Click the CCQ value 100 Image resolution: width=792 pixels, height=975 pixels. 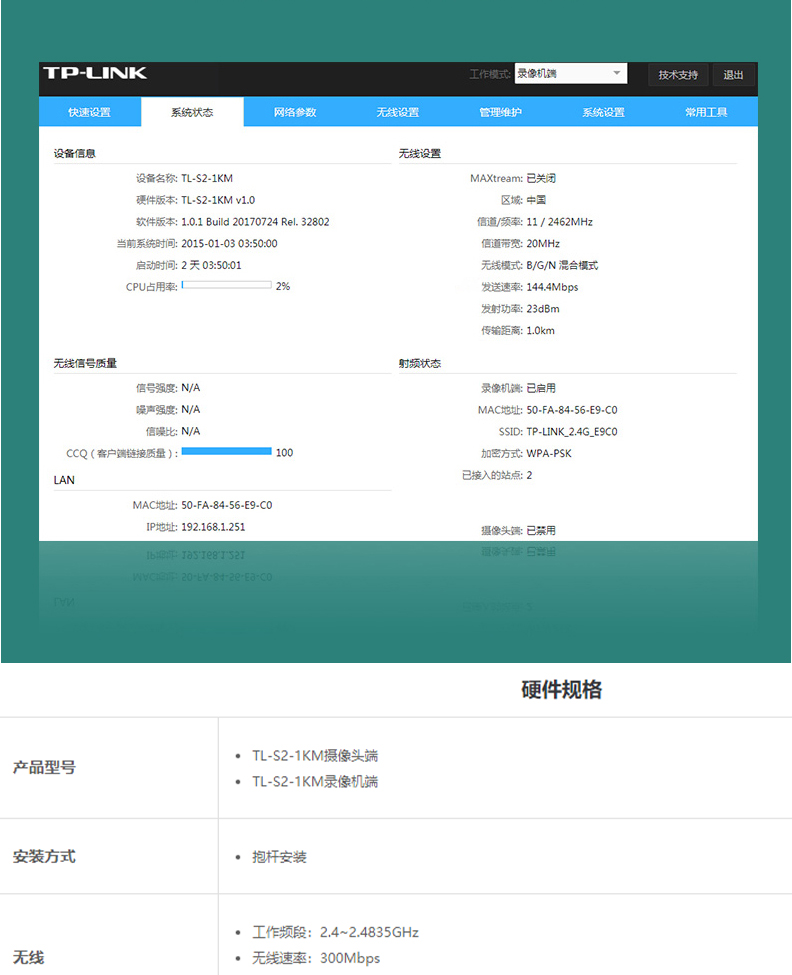coord(285,453)
